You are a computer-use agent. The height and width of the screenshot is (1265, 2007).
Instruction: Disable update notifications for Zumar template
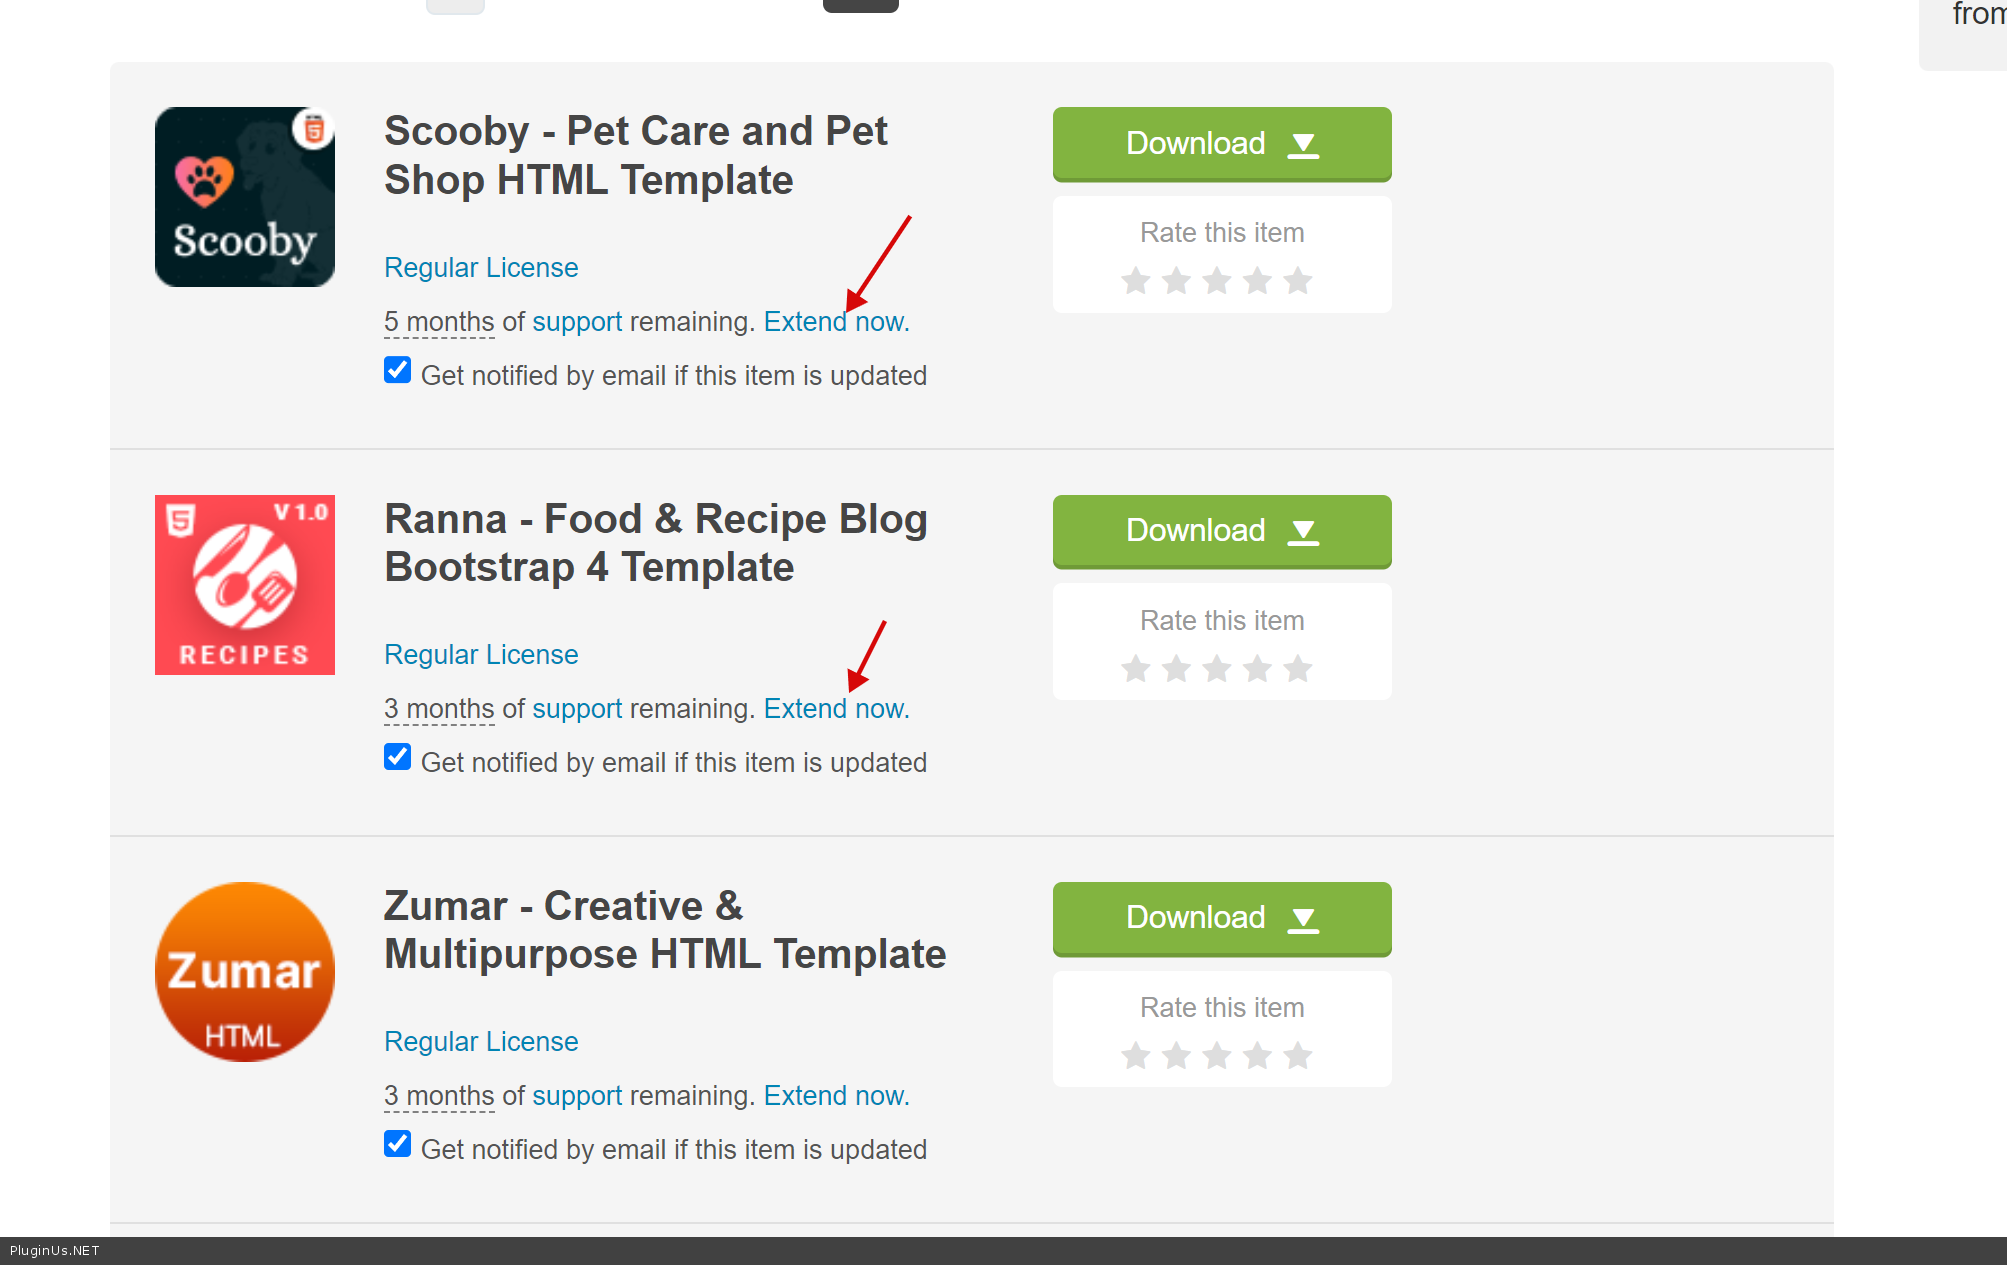[397, 1144]
